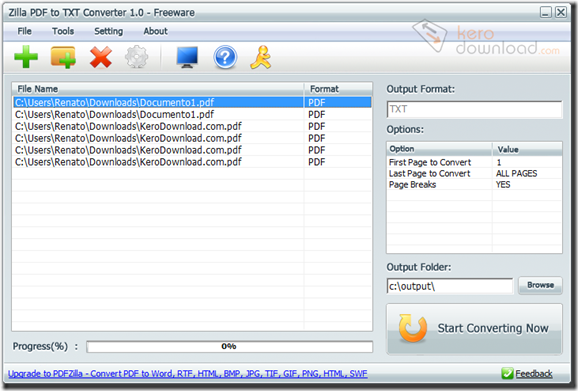The width and height of the screenshot is (578, 391).
Task: Click the ALL PAGES value cell
Action: 516,174
